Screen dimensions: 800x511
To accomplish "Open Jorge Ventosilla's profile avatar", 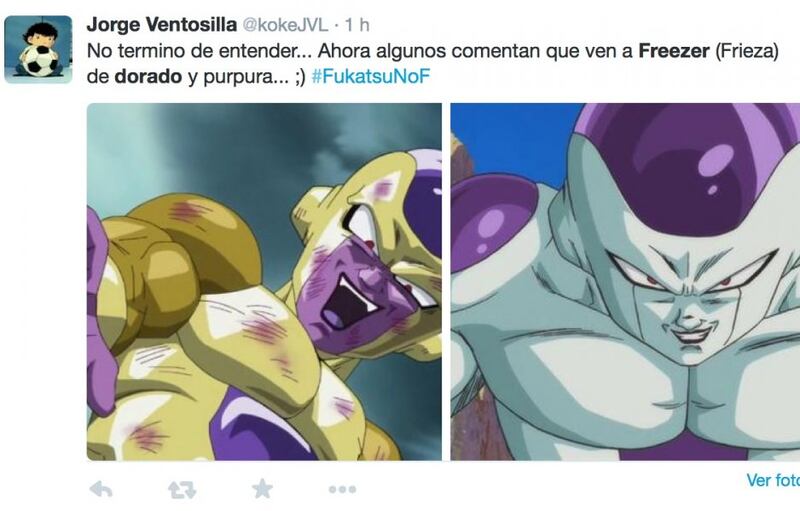I will click(38, 49).
